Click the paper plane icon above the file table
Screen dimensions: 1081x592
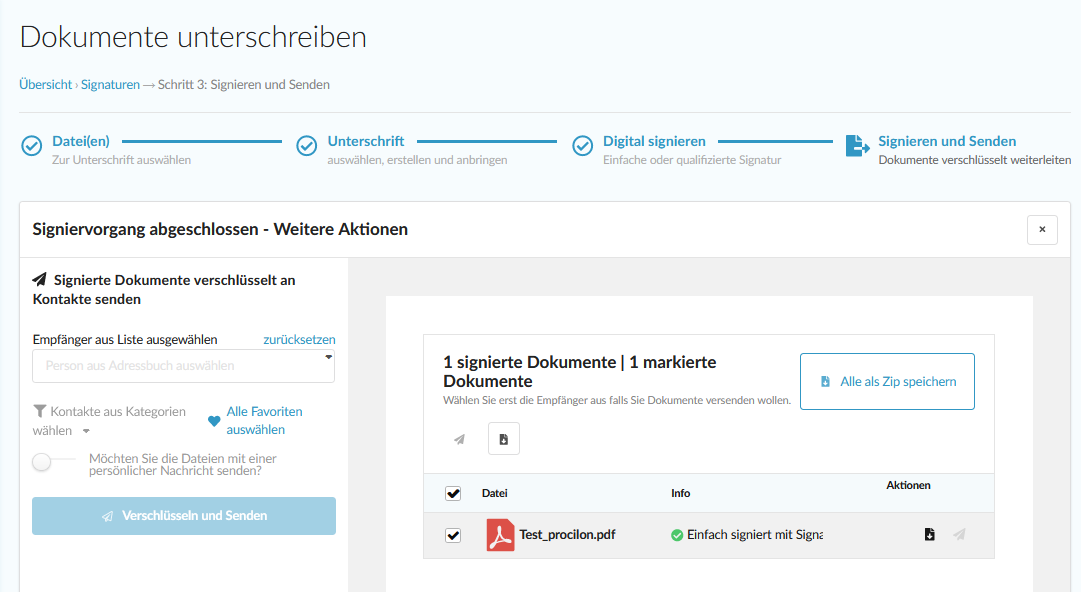460,439
